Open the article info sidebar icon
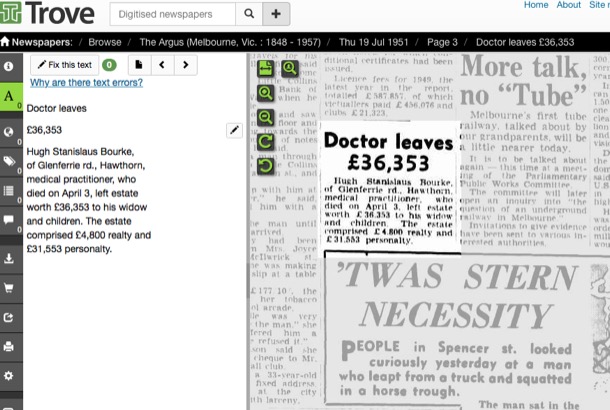The width and height of the screenshot is (610, 410). (10, 66)
